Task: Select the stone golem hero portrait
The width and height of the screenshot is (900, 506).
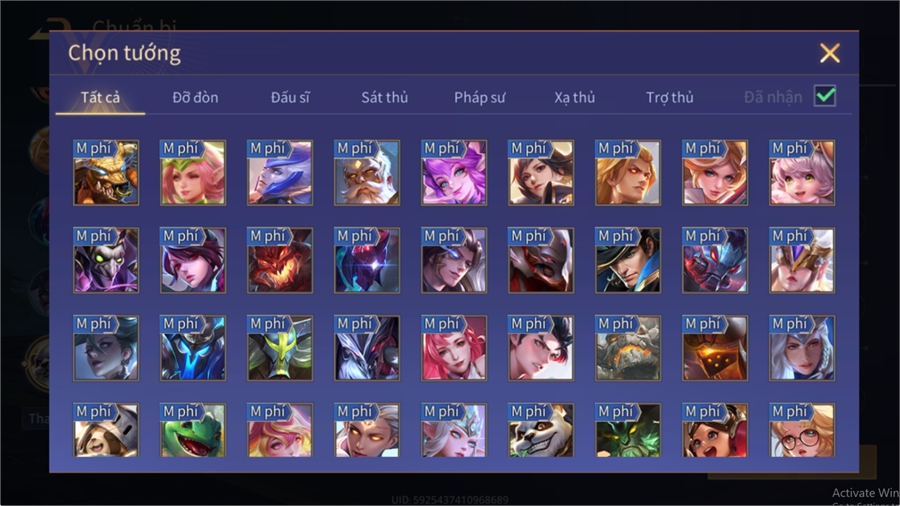Action: pyautogui.click(x=628, y=348)
